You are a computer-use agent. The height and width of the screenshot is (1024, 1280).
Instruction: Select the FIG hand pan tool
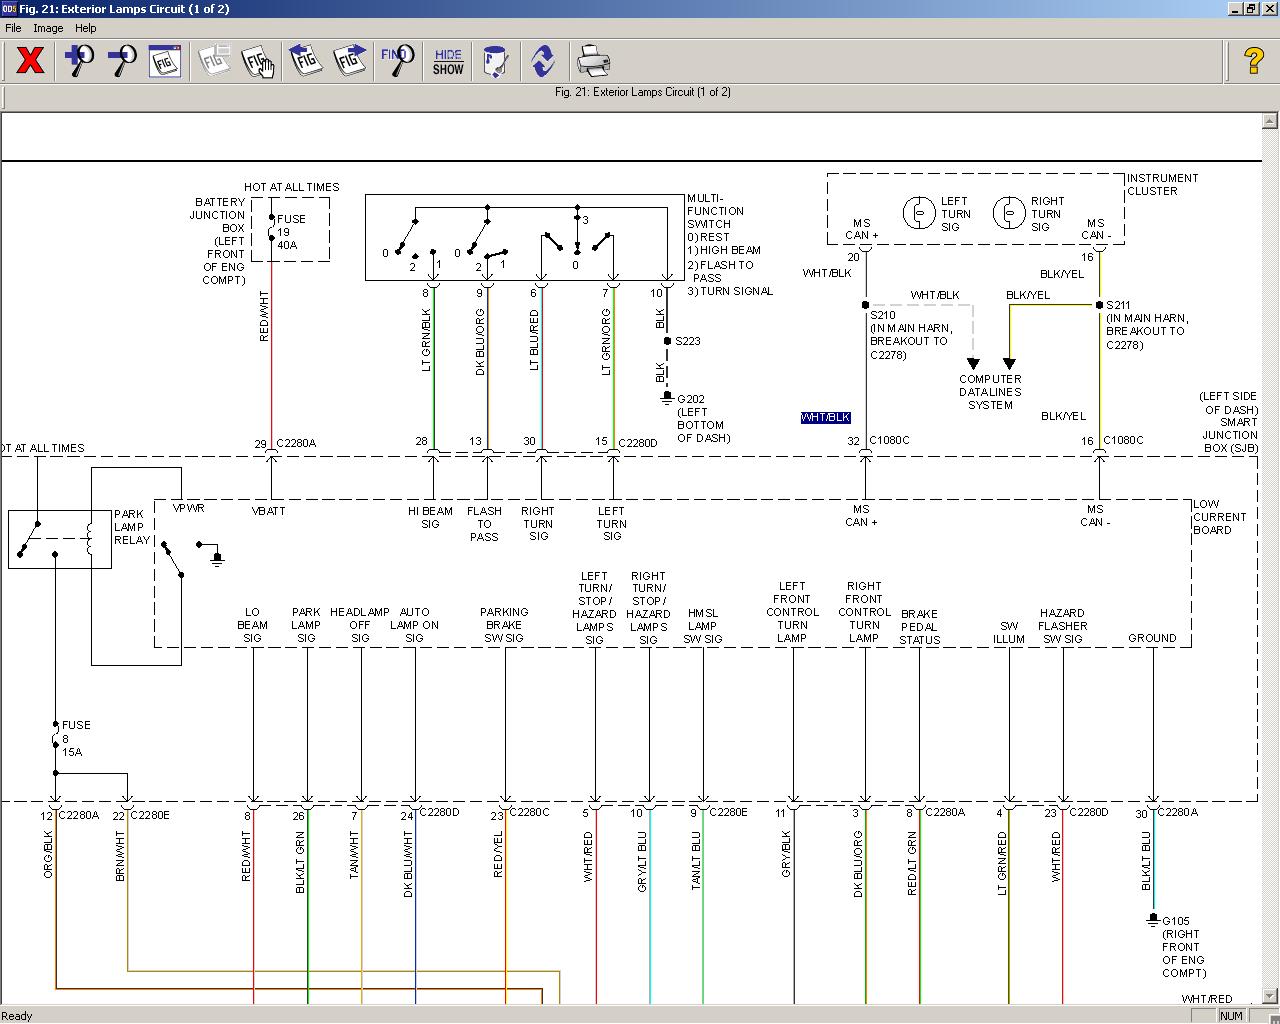tap(258, 61)
